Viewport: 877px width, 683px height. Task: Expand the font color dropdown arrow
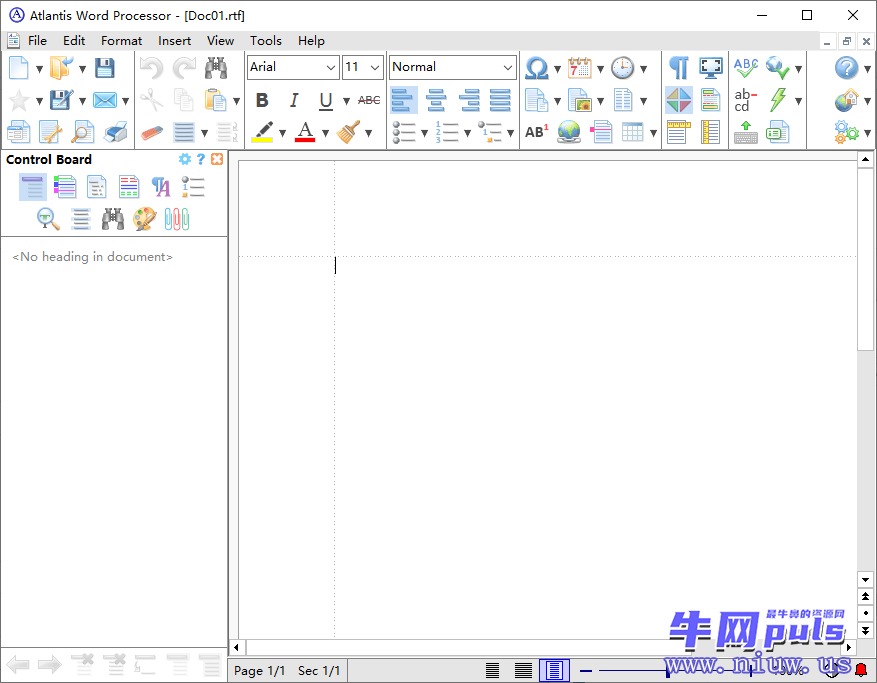(326, 133)
